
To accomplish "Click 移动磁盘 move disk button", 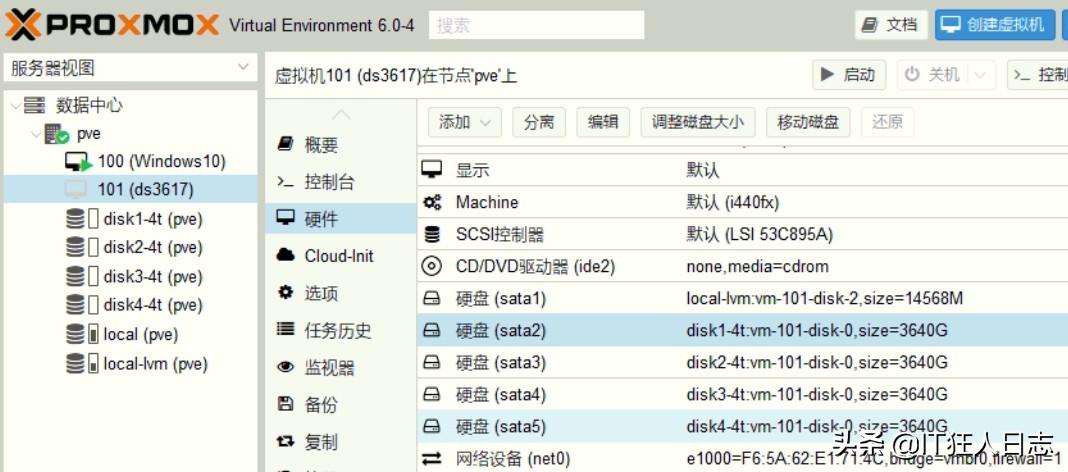I will (808, 123).
